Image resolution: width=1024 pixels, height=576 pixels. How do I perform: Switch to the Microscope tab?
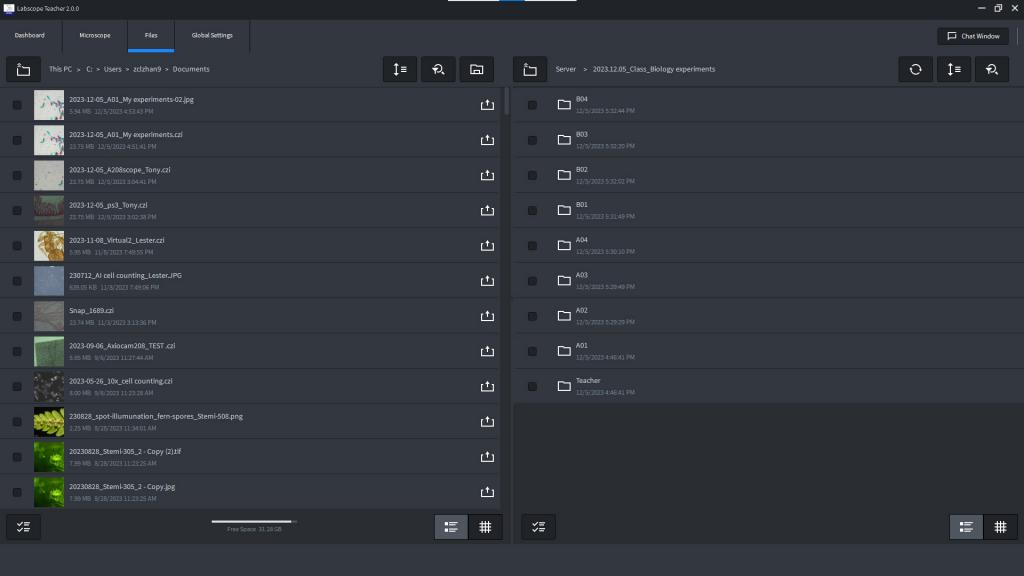(95, 35)
